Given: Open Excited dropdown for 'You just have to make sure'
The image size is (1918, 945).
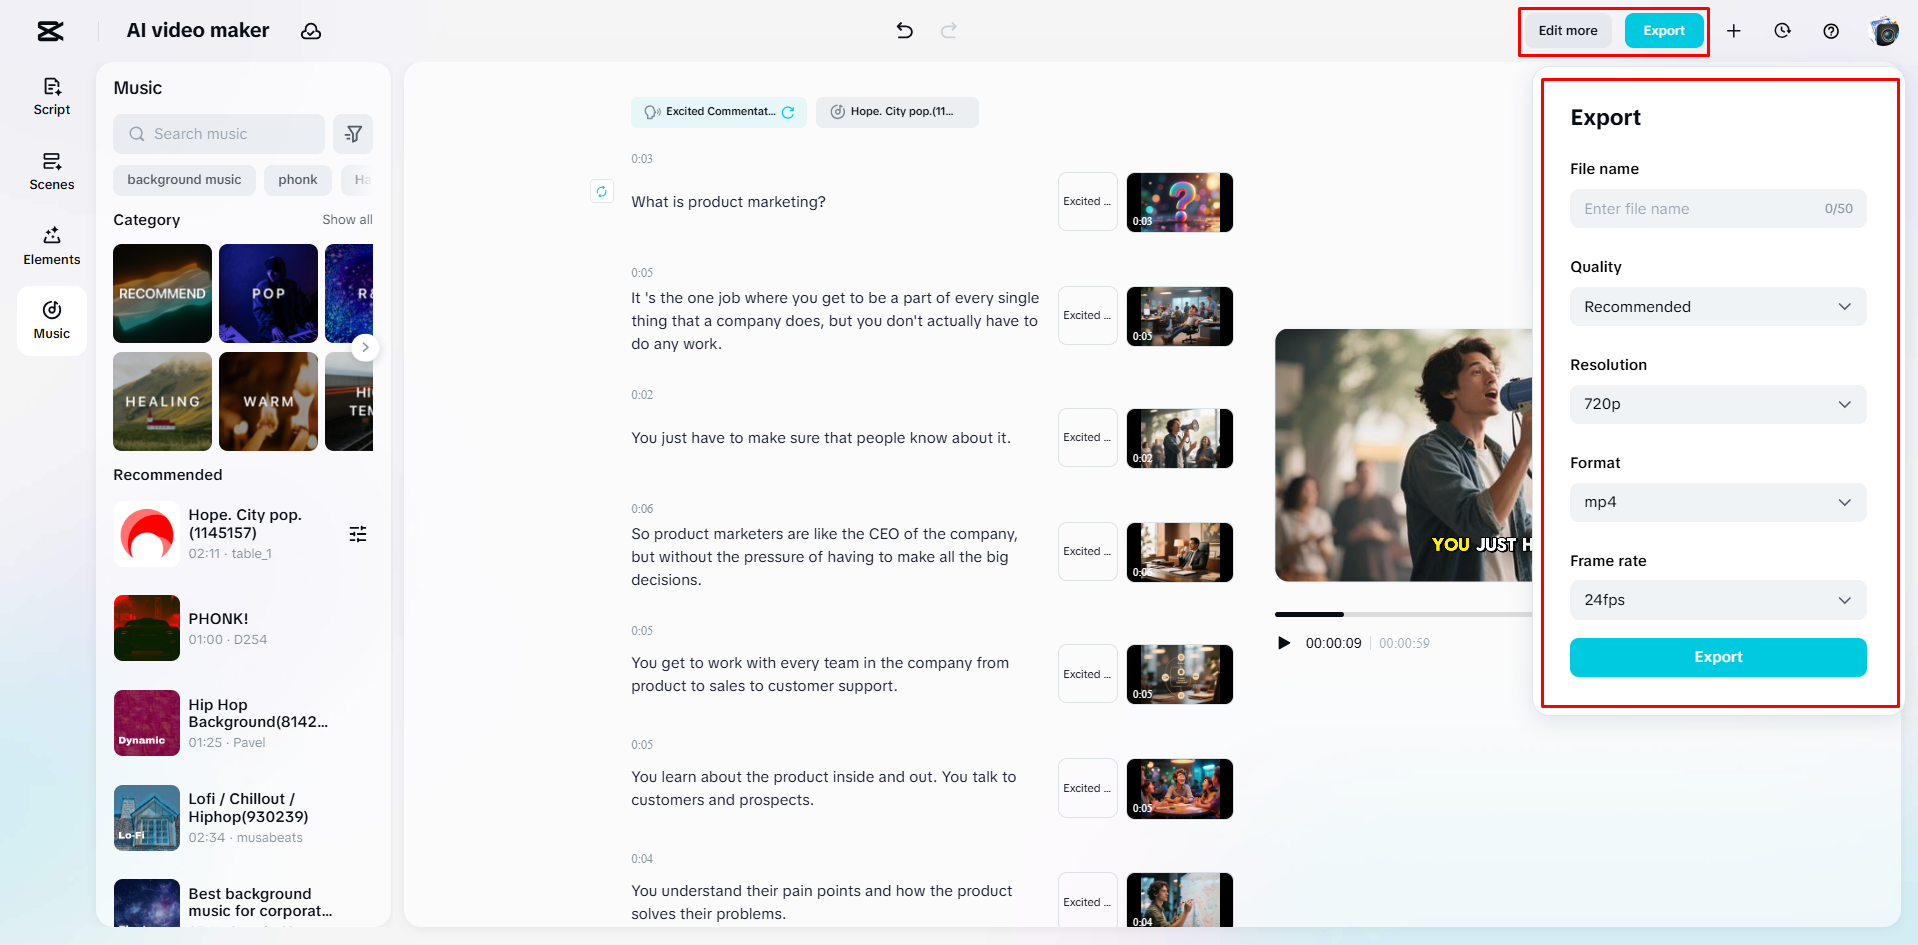Looking at the screenshot, I should coord(1087,438).
